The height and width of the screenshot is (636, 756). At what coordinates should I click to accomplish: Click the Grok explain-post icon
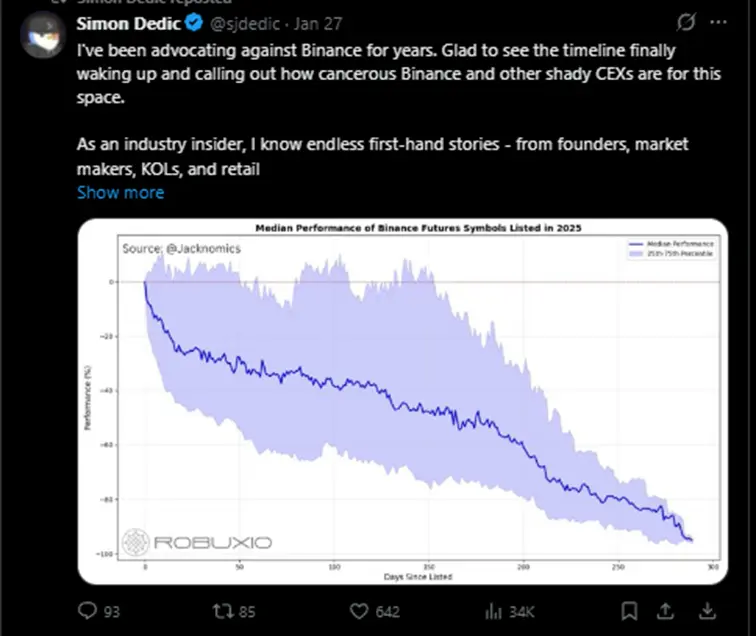coord(687,23)
